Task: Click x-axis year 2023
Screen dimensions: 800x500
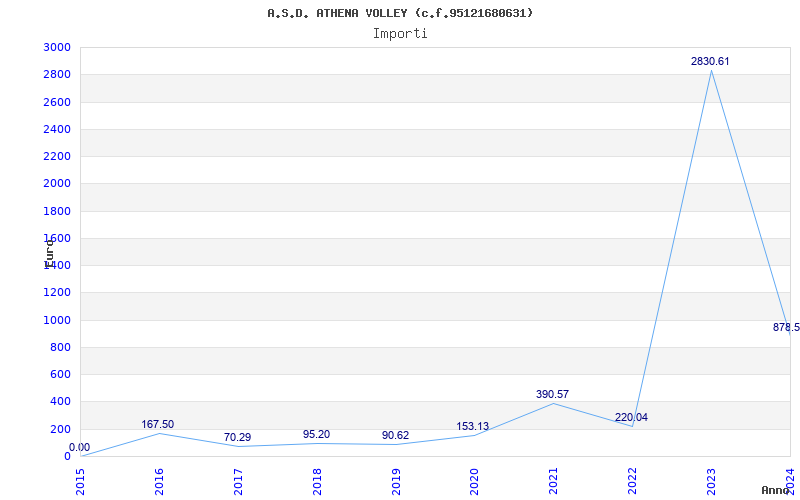Action: [712, 482]
